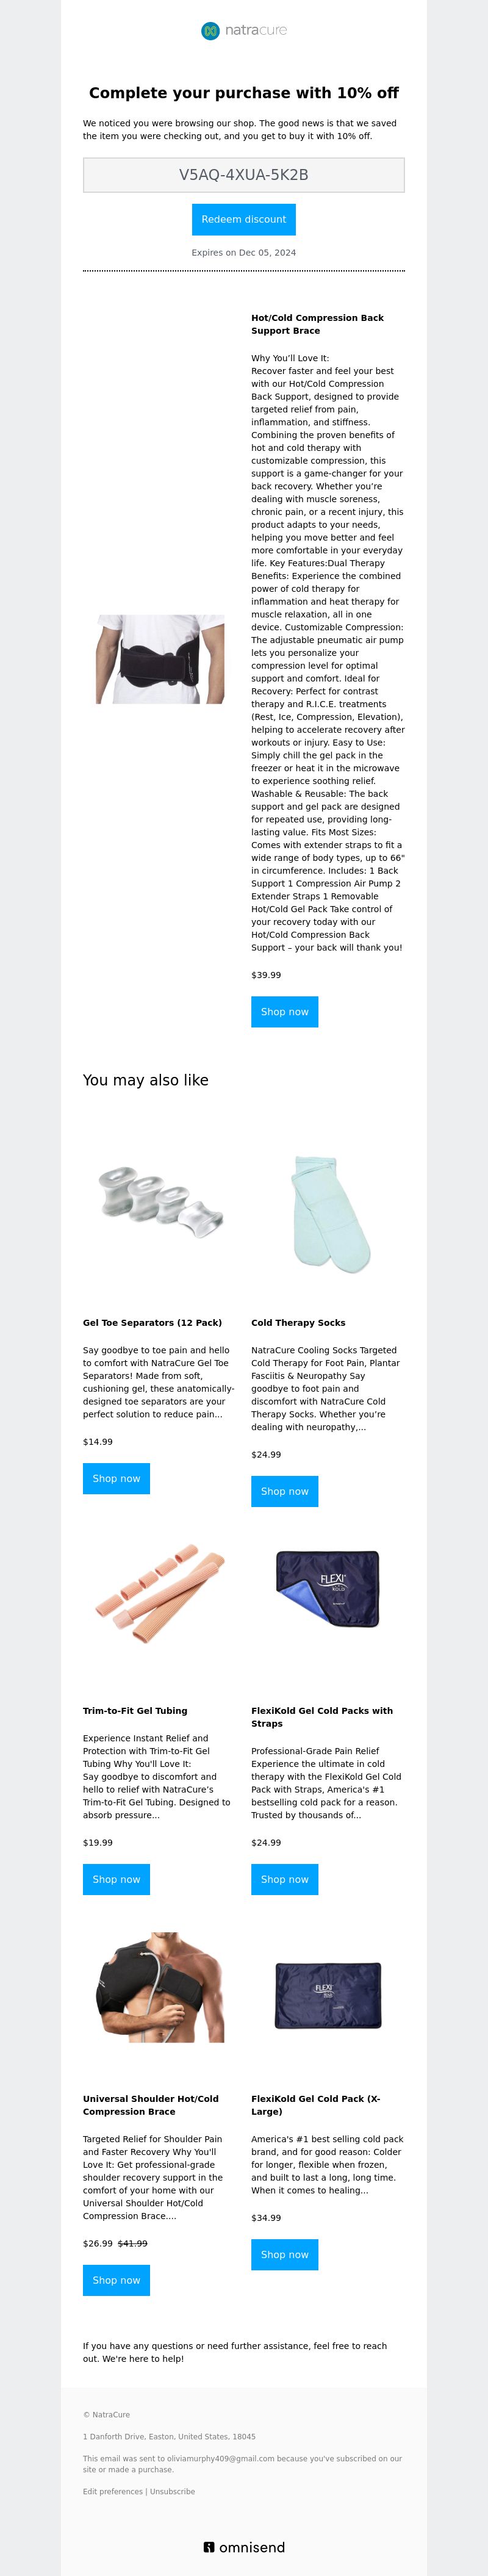
Task: Open FlexiKold Gel Cold Packs with Straps image
Action: pyautogui.click(x=328, y=1588)
